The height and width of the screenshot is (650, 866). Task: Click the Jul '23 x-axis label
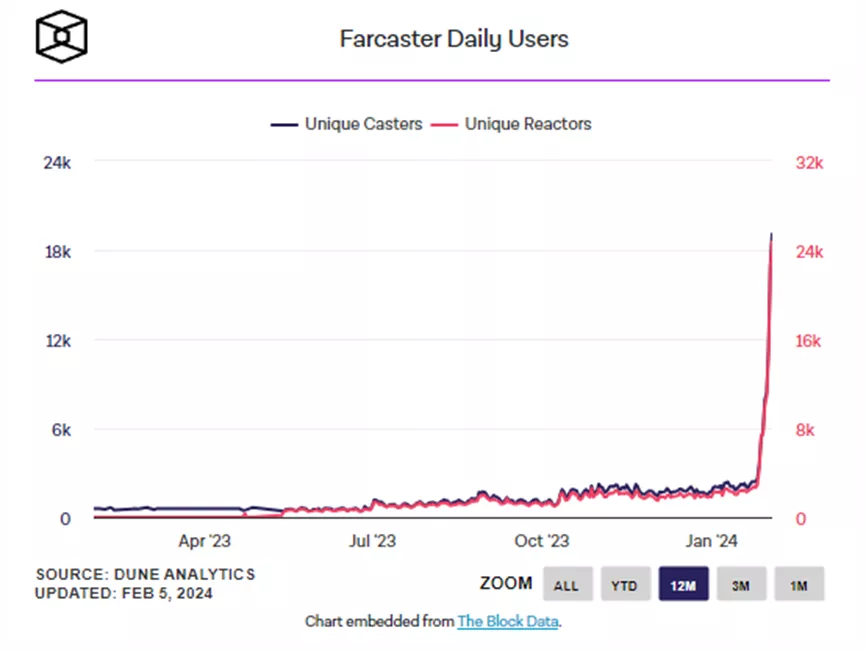(x=373, y=541)
